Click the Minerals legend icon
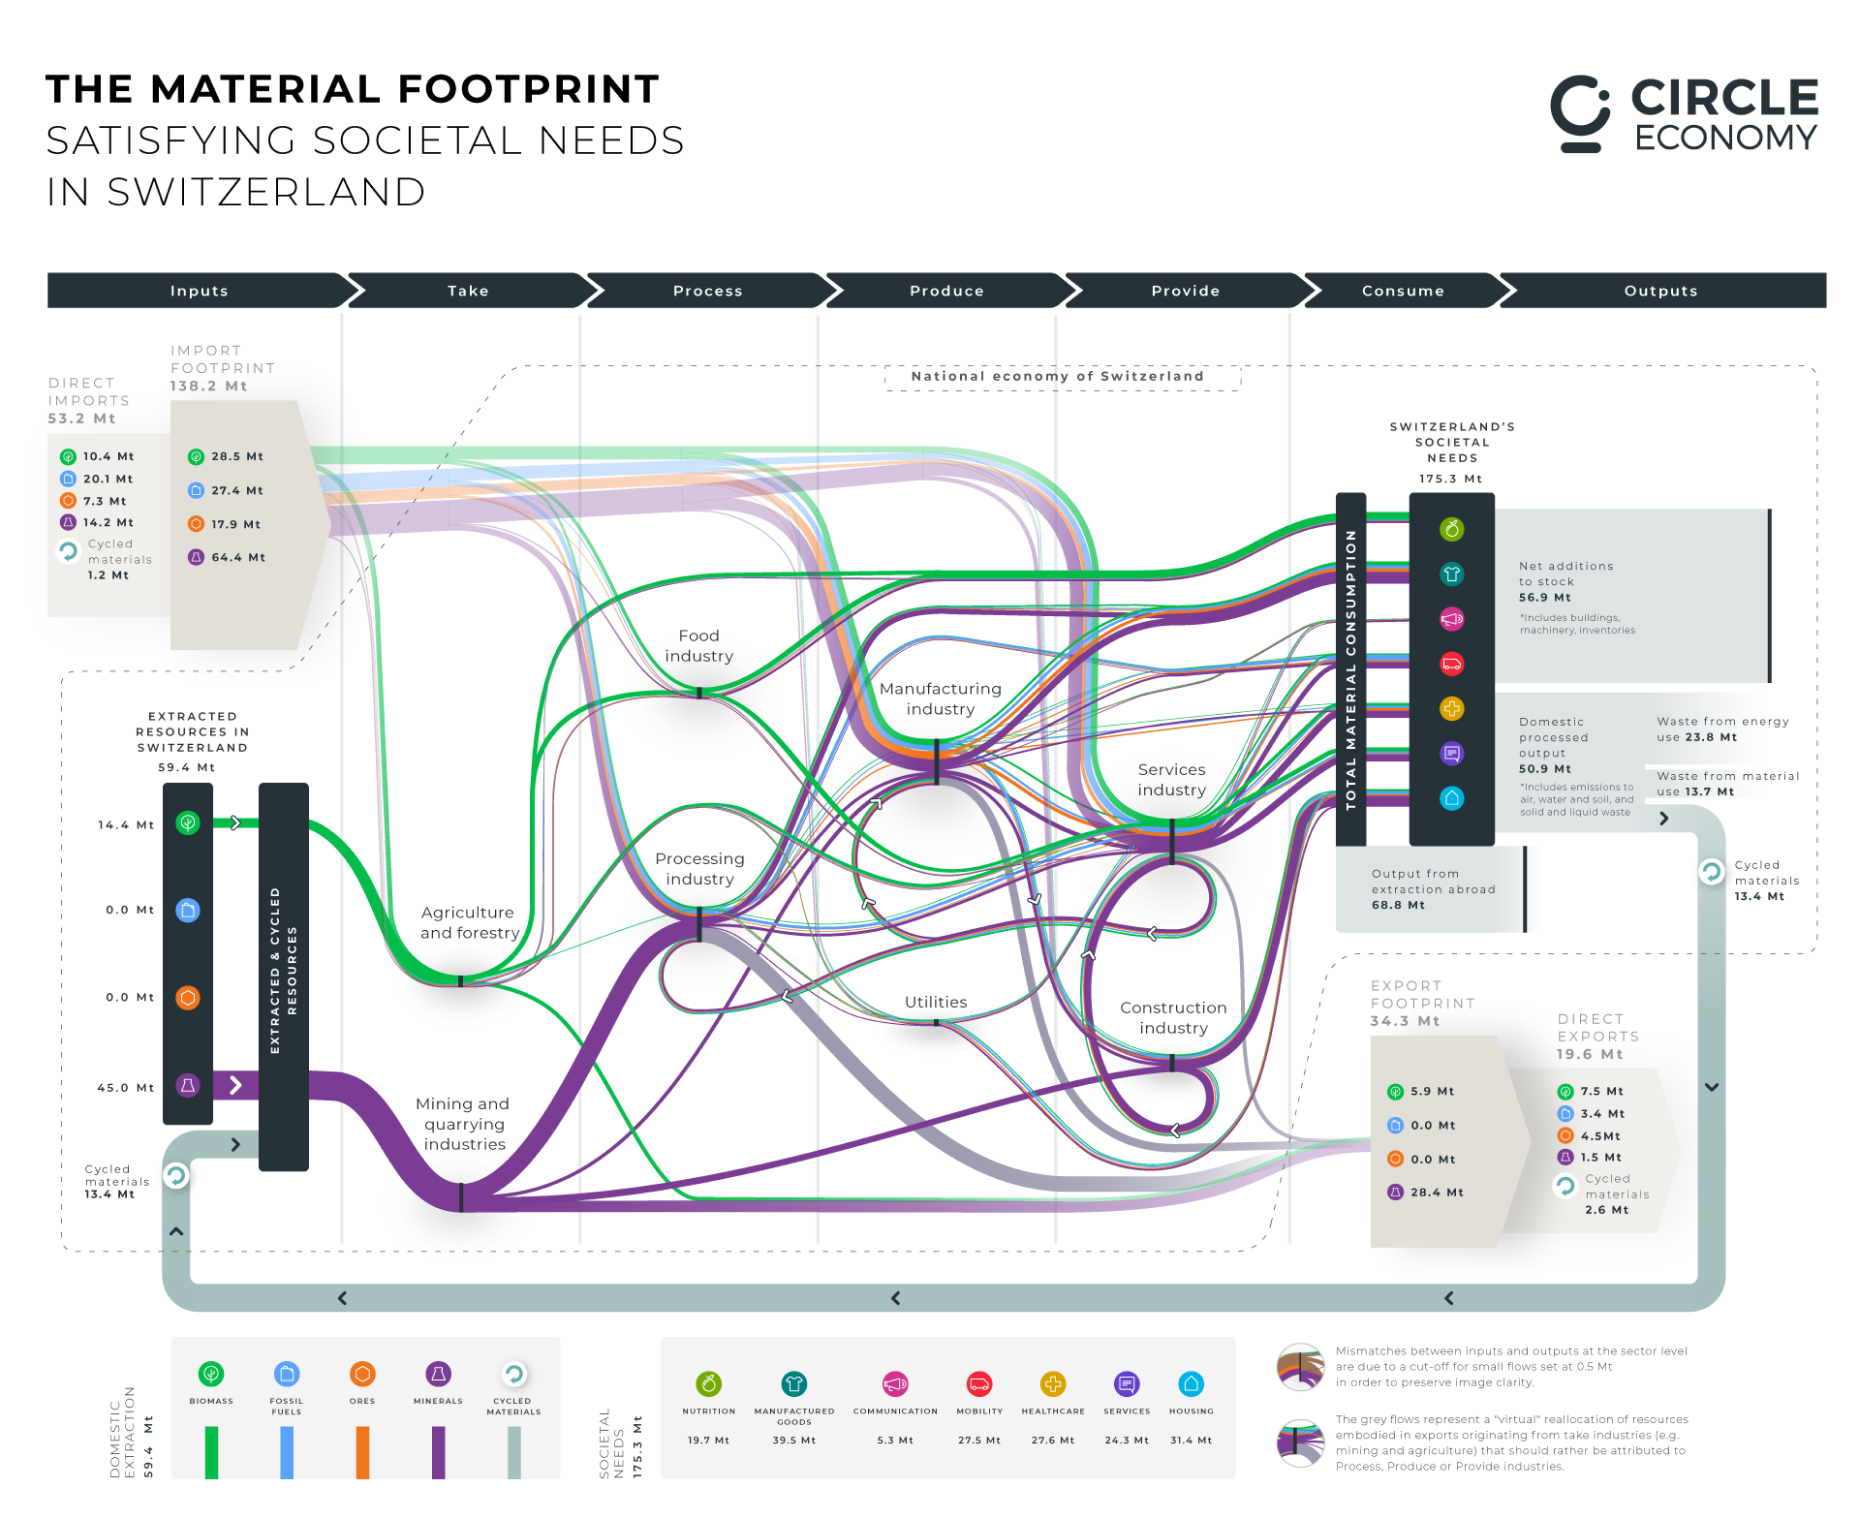Image resolution: width=1860 pixels, height=1531 pixels. [438, 1373]
